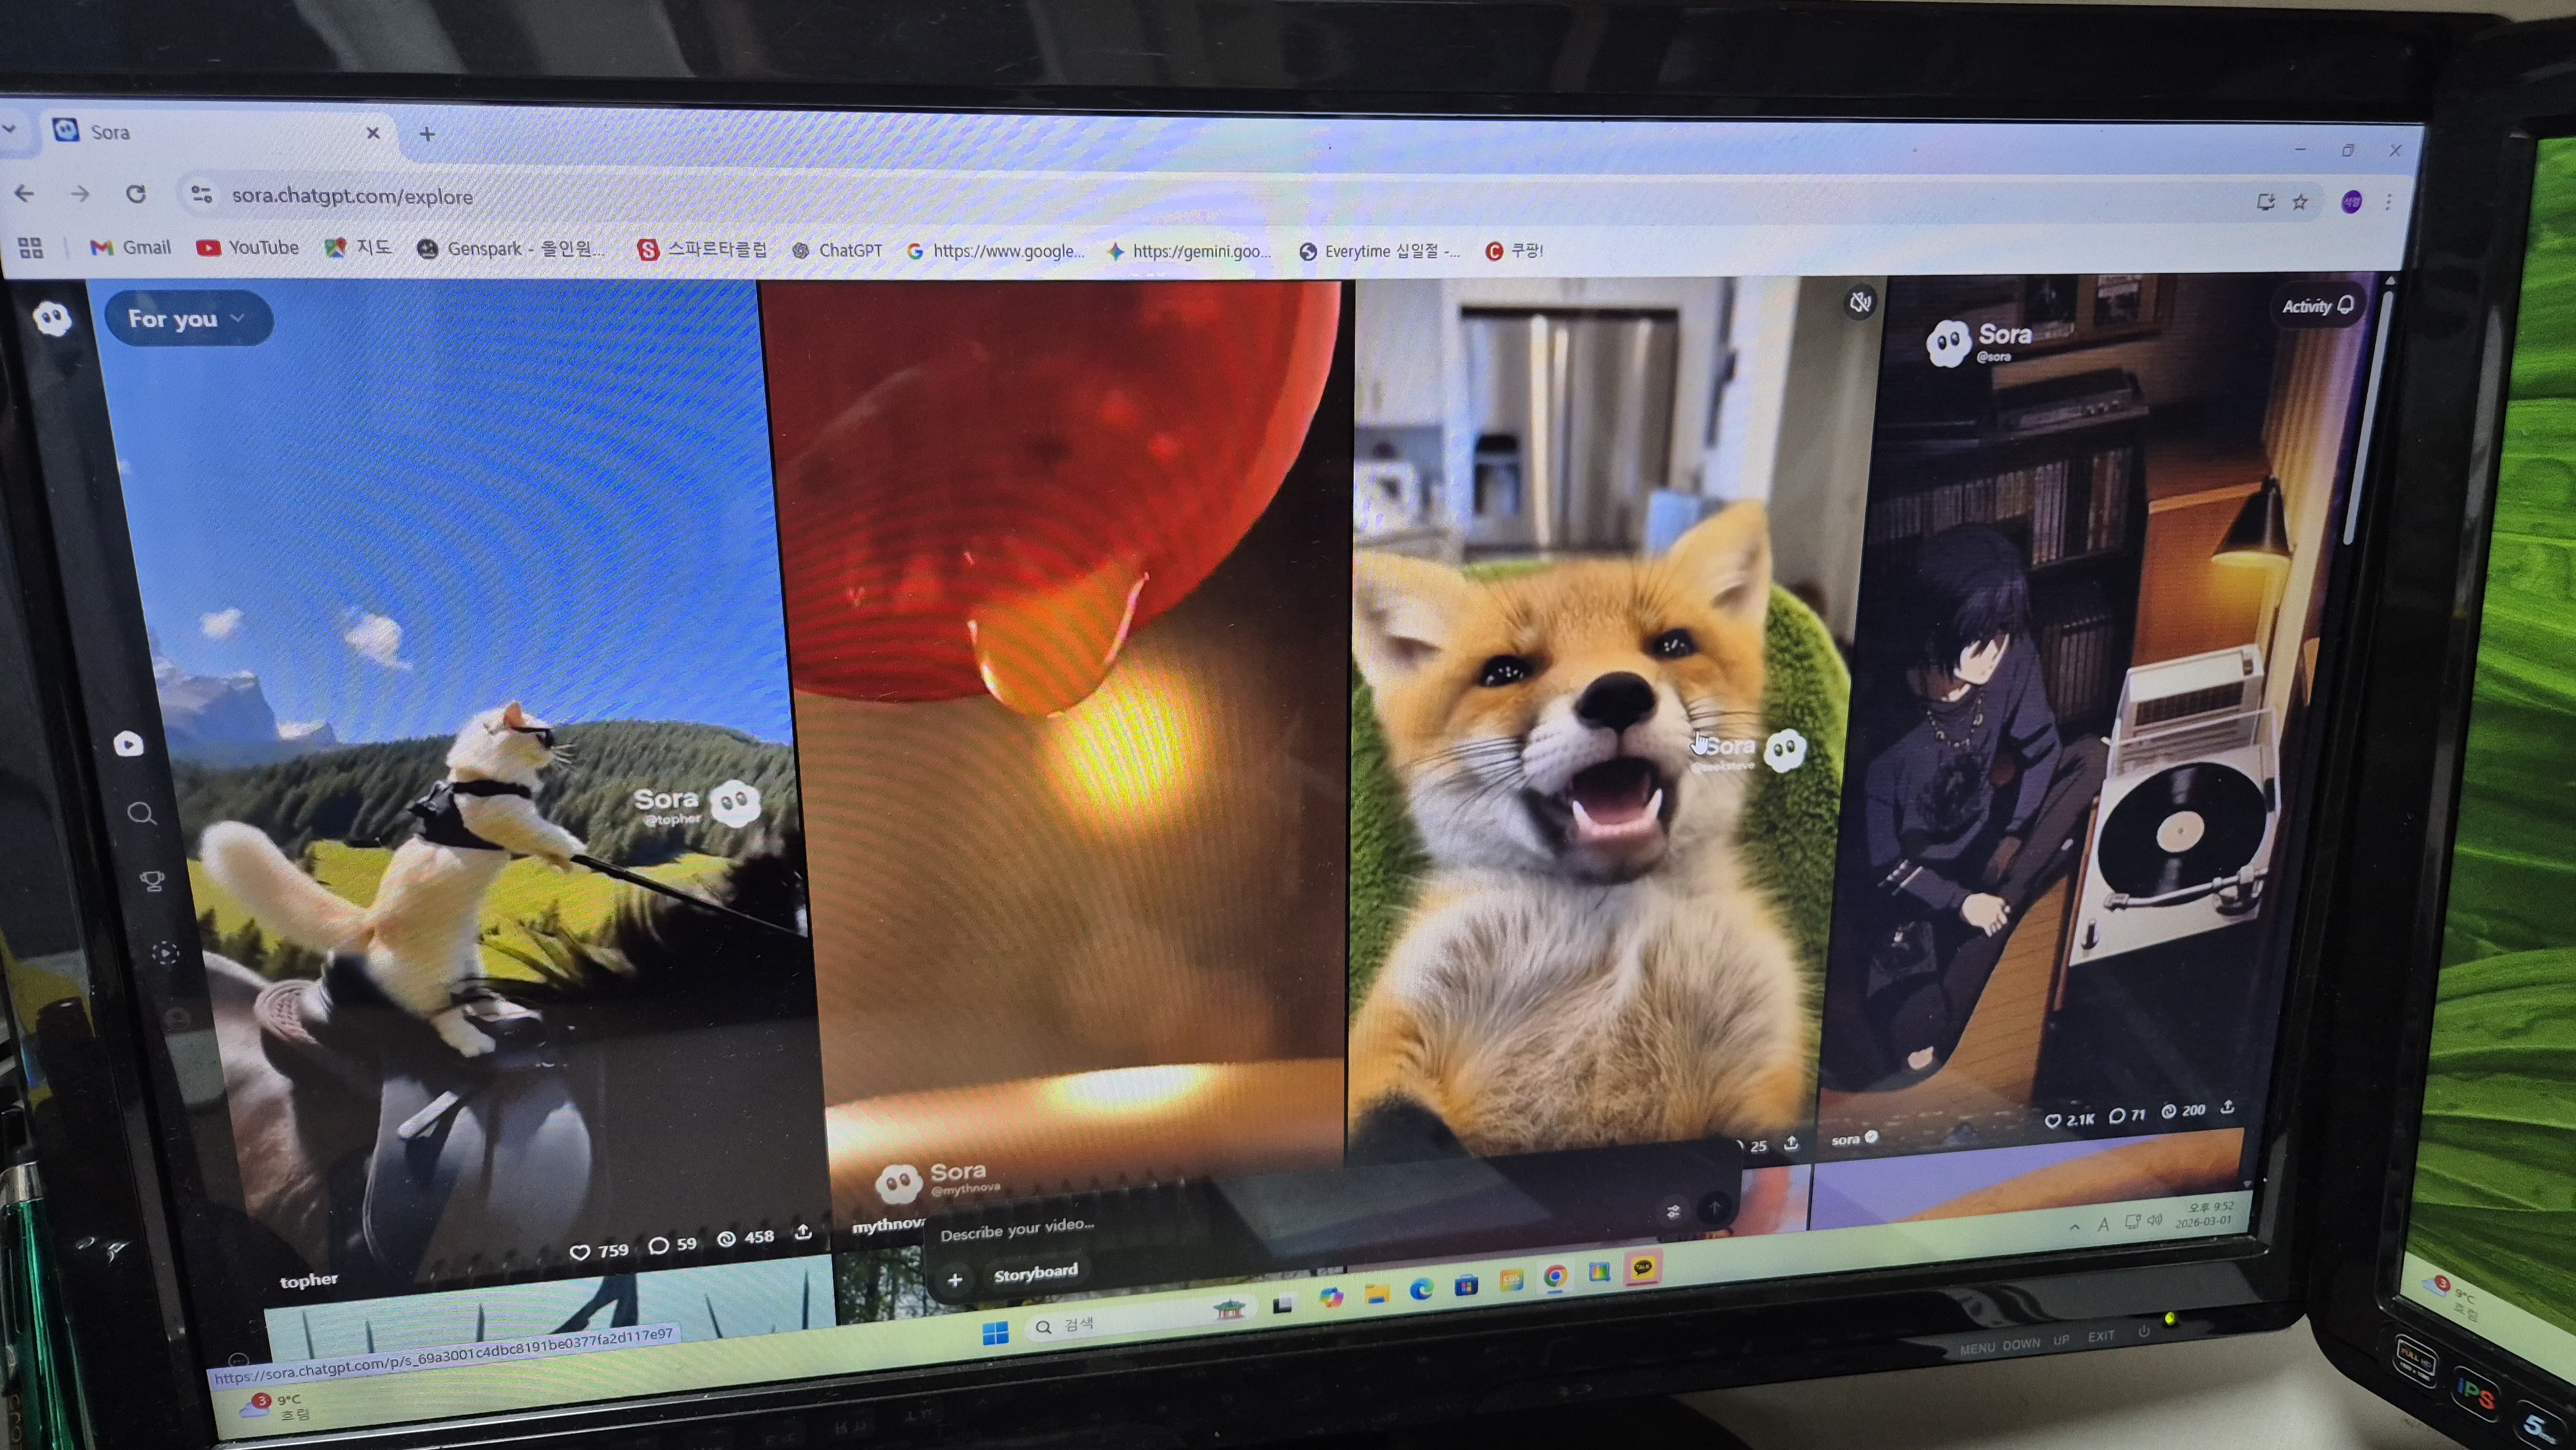Open the topher profile name
Image resolution: width=2576 pixels, height=1450 pixels.
tap(308, 1281)
